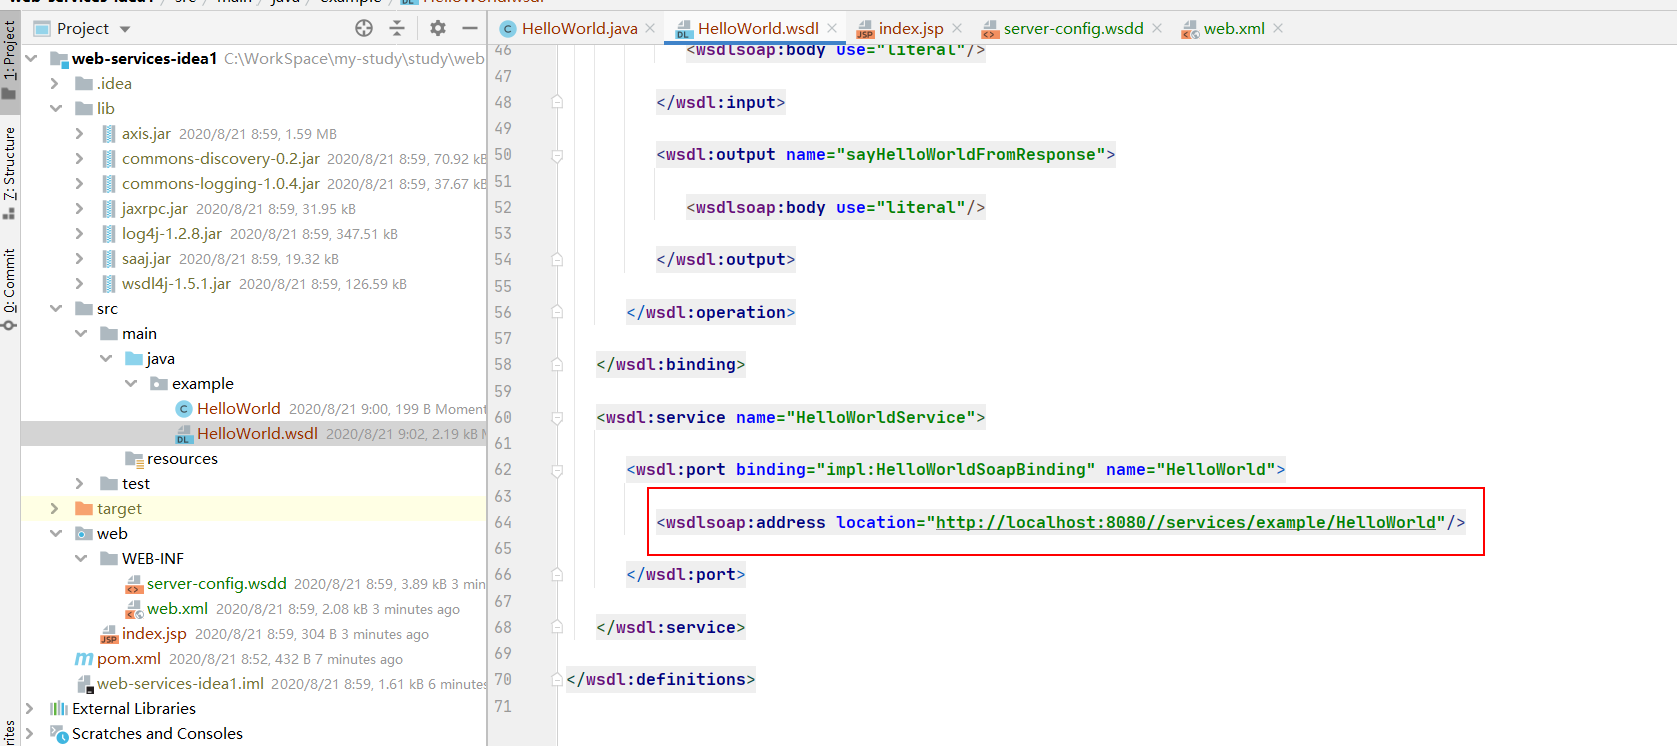Click the sayHelloWorldFromResponse output name
Image resolution: width=1677 pixels, height=746 pixels.
971,155
